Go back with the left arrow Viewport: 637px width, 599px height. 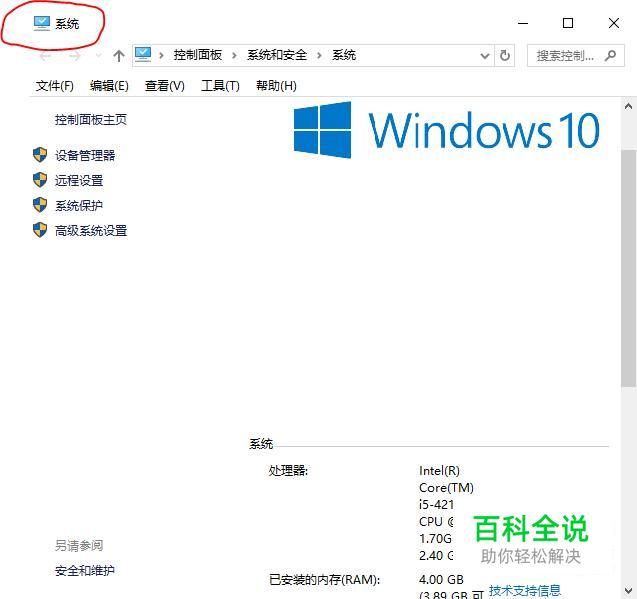coord(46,56)
